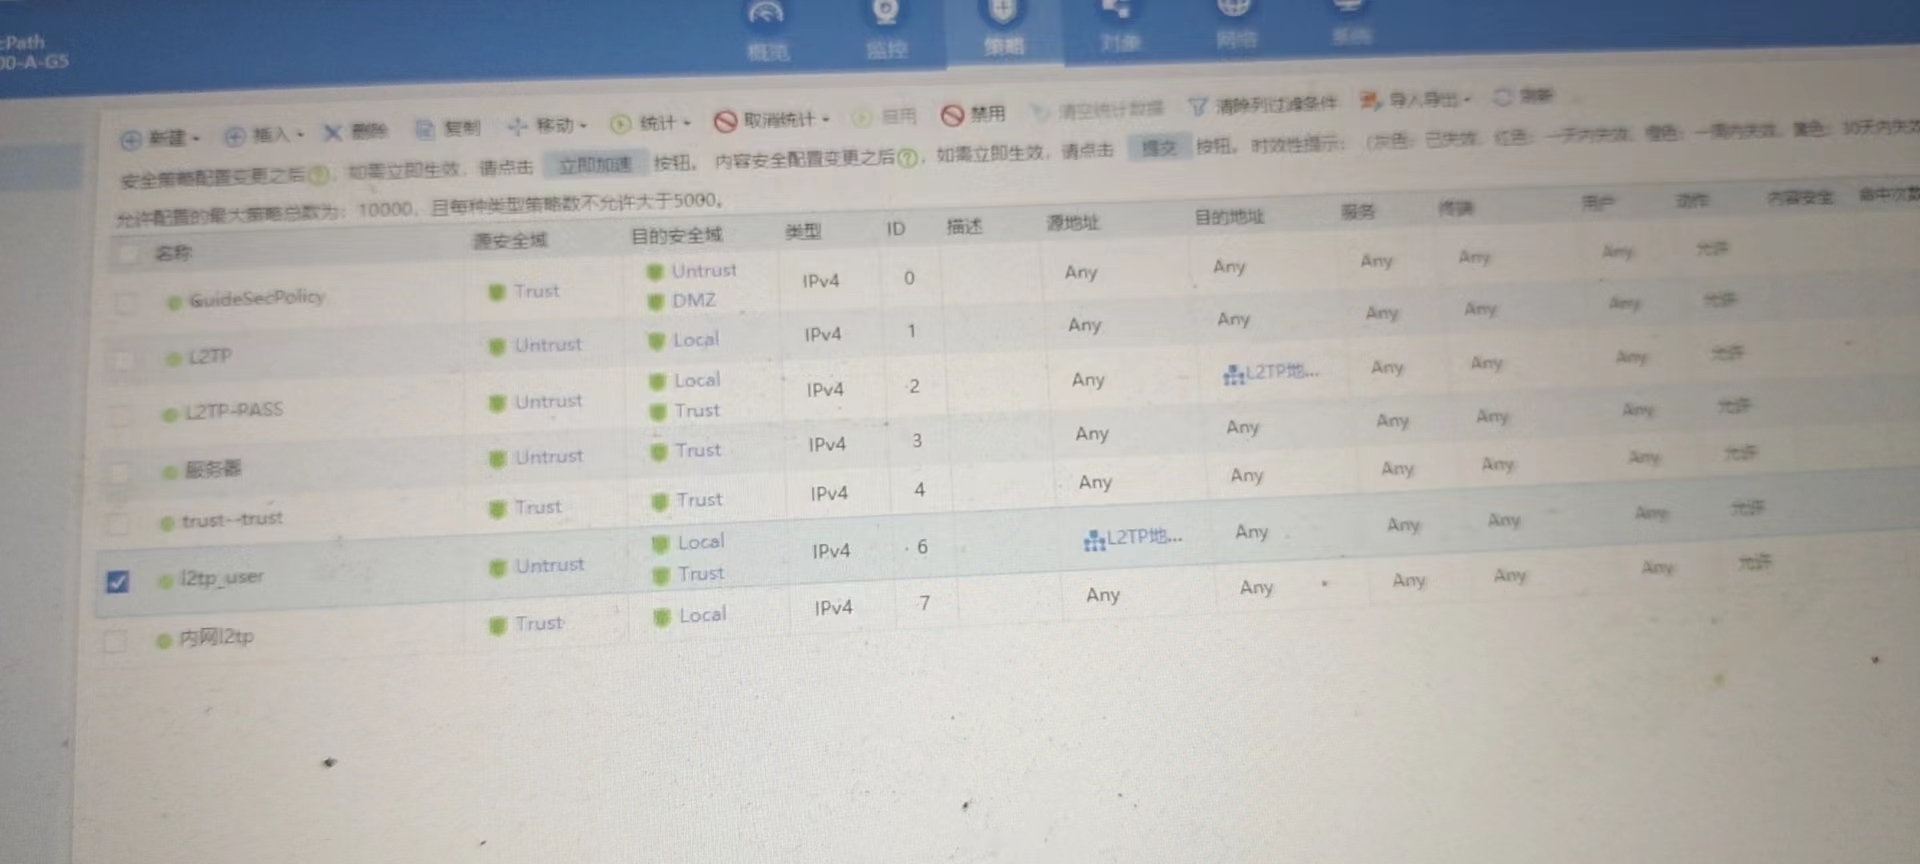Click help icon after 安全策略配置变更之后
The width and height of the screenshot is (1920, 864).
coord(318,174)
